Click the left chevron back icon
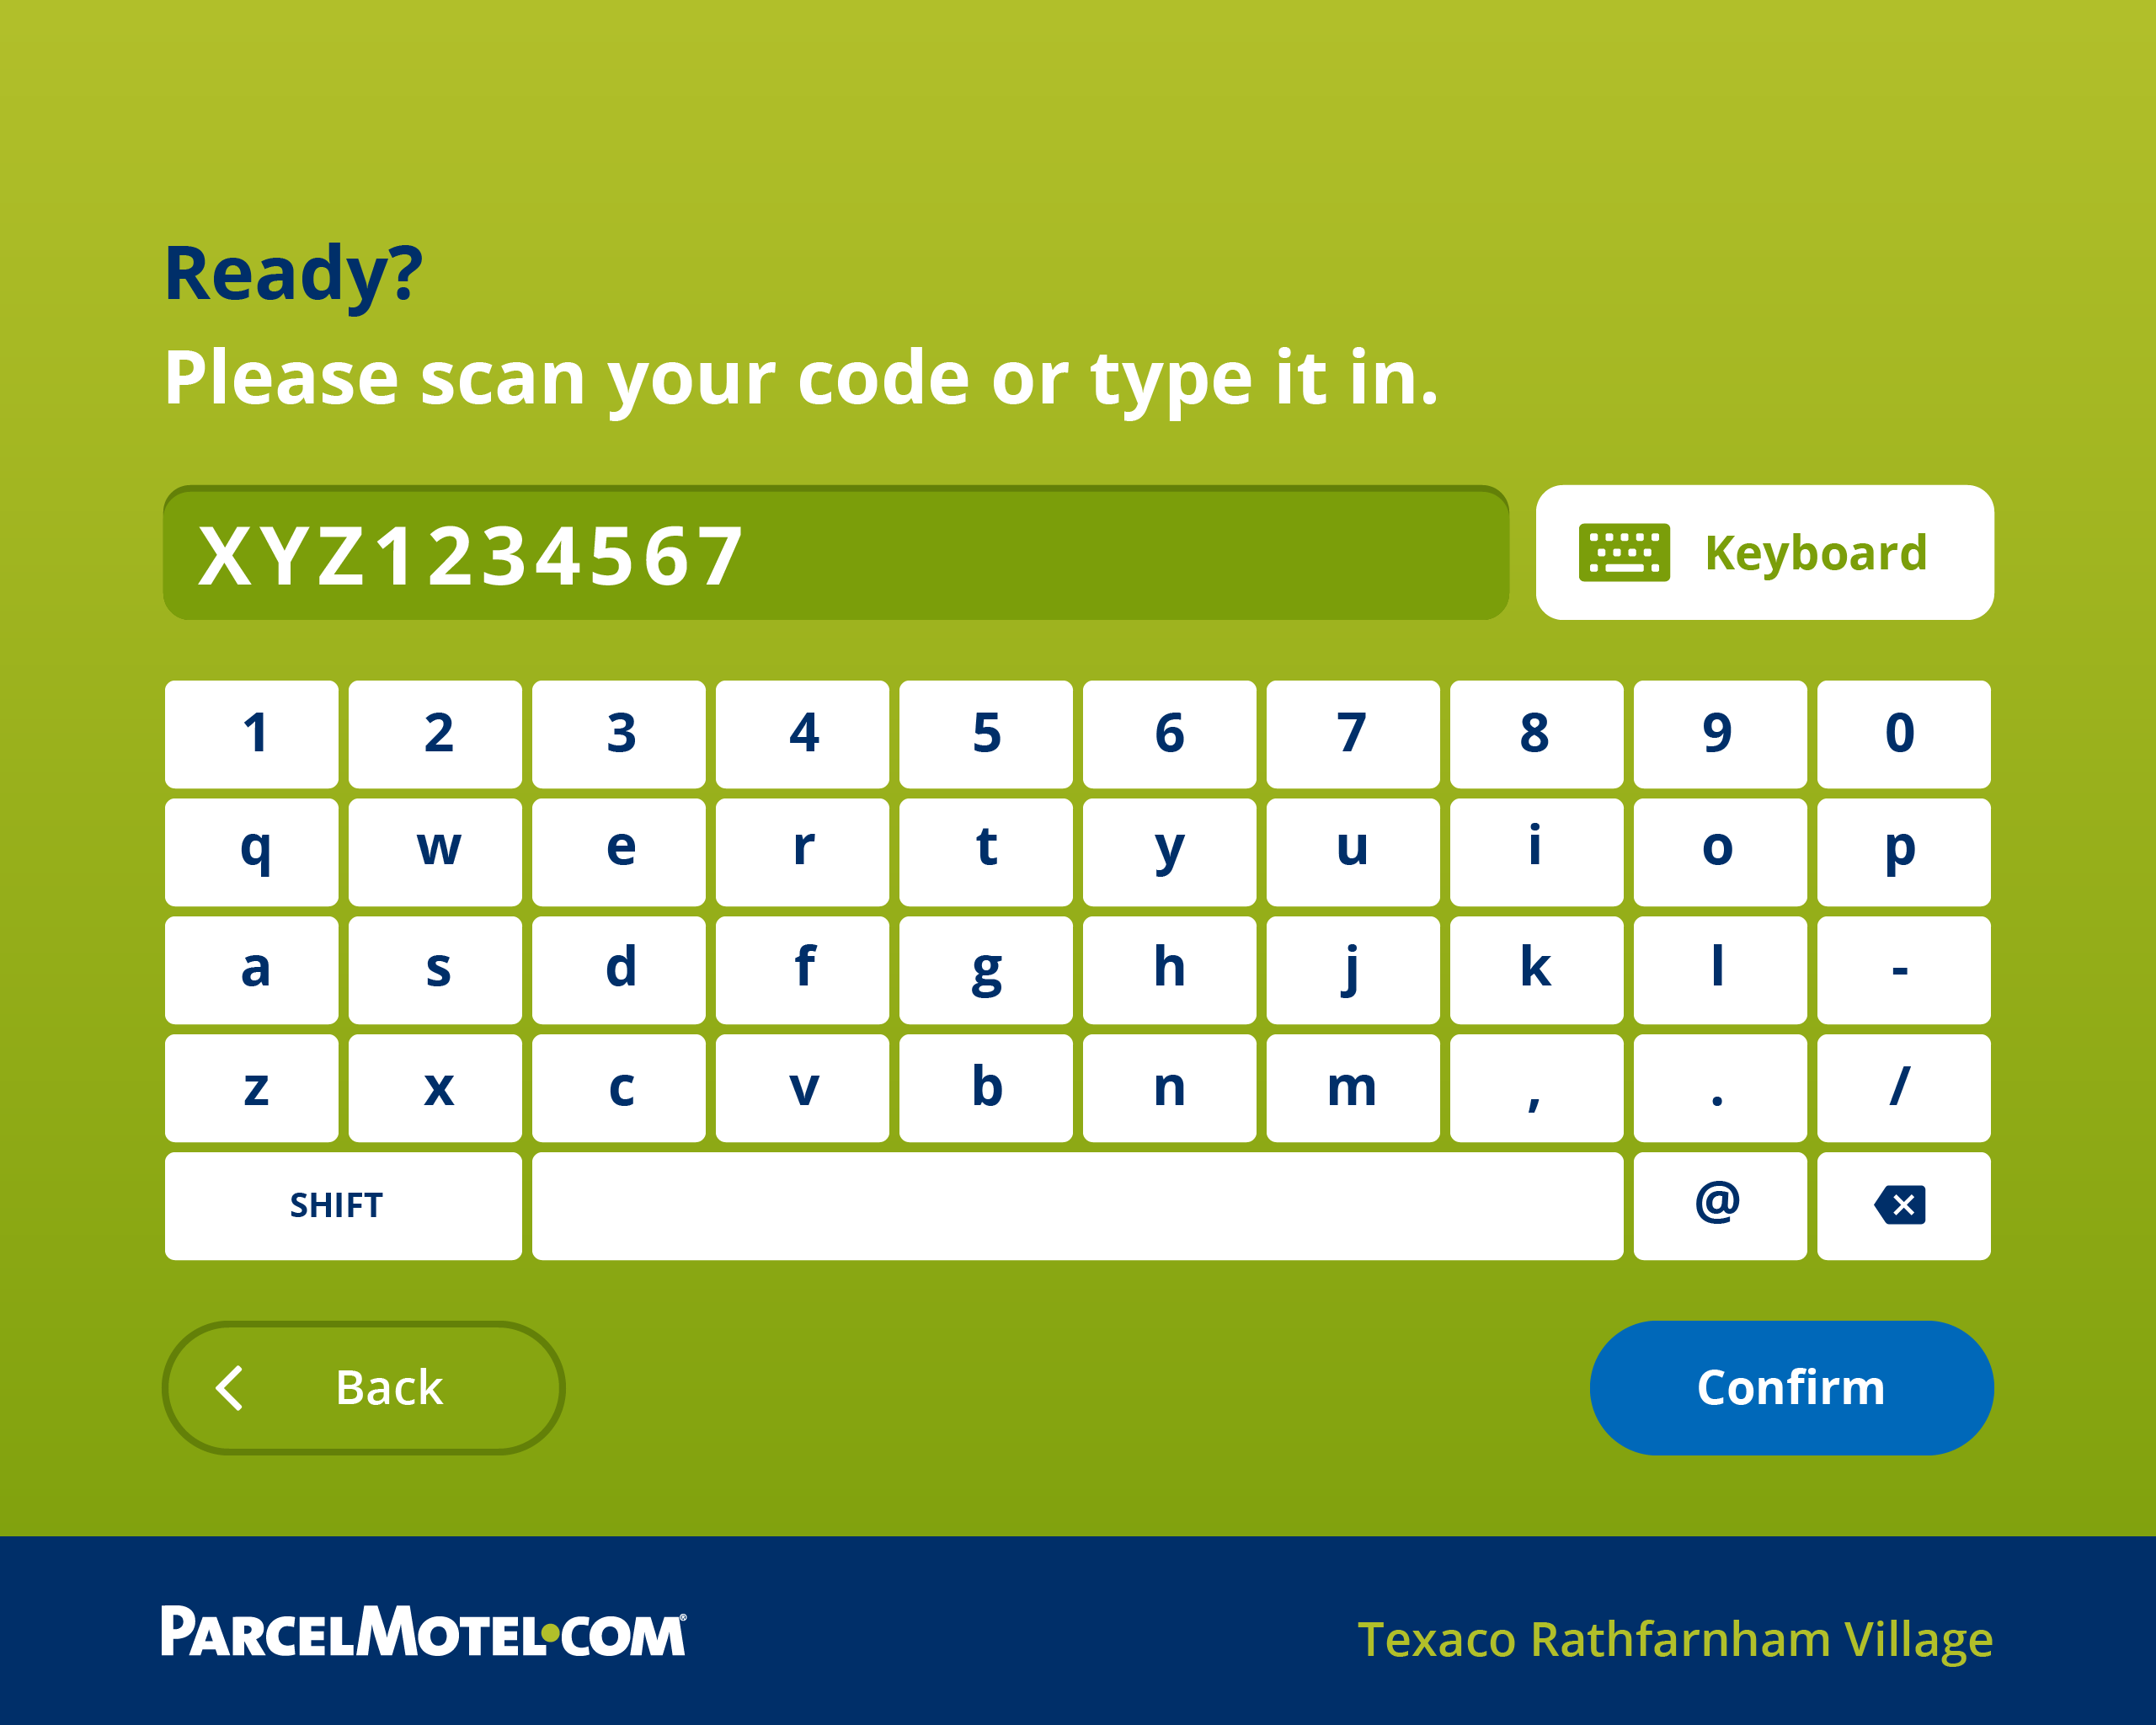 (231, 1387)
